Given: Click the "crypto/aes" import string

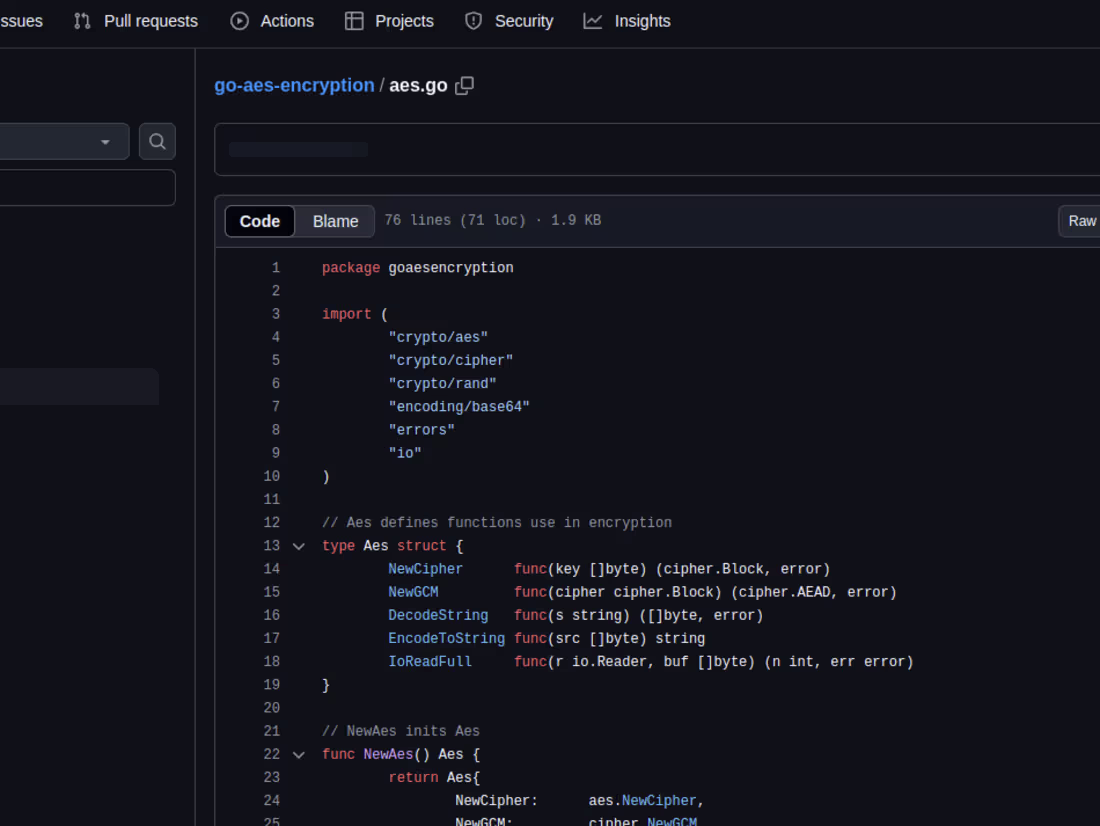Looking at the screenshot, I should tap(438, 338).
